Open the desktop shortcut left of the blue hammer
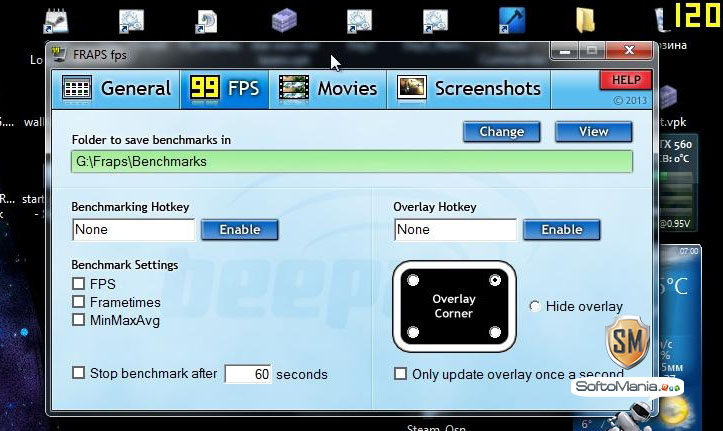723x431 pixels. (435, 21)
